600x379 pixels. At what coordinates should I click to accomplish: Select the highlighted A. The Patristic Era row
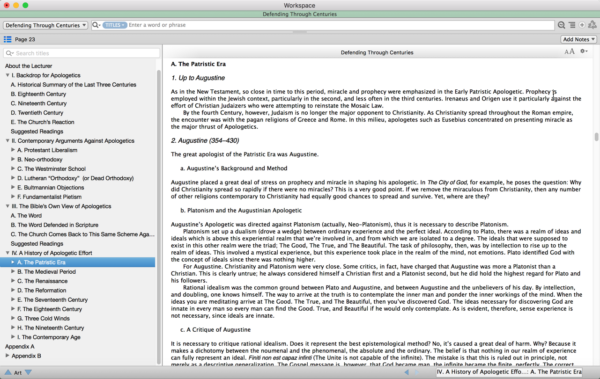[78, 262]
